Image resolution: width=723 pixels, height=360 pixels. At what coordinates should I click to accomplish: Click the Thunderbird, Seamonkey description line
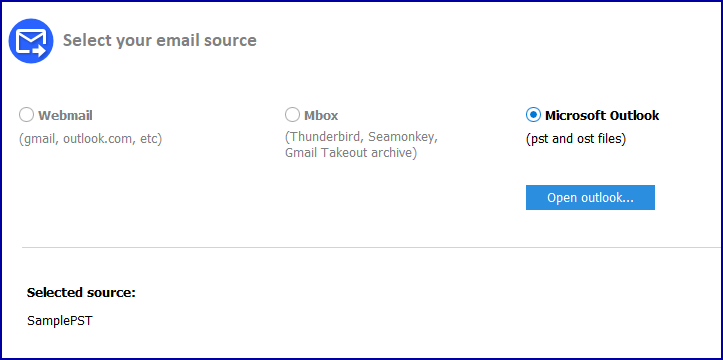(x=361, y=137)
